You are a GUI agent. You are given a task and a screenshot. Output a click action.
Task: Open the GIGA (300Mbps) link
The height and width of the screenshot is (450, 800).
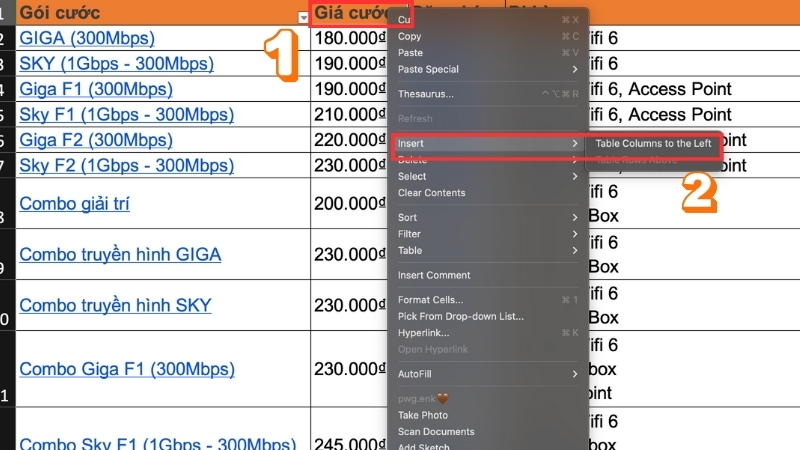tap(87, 38)
